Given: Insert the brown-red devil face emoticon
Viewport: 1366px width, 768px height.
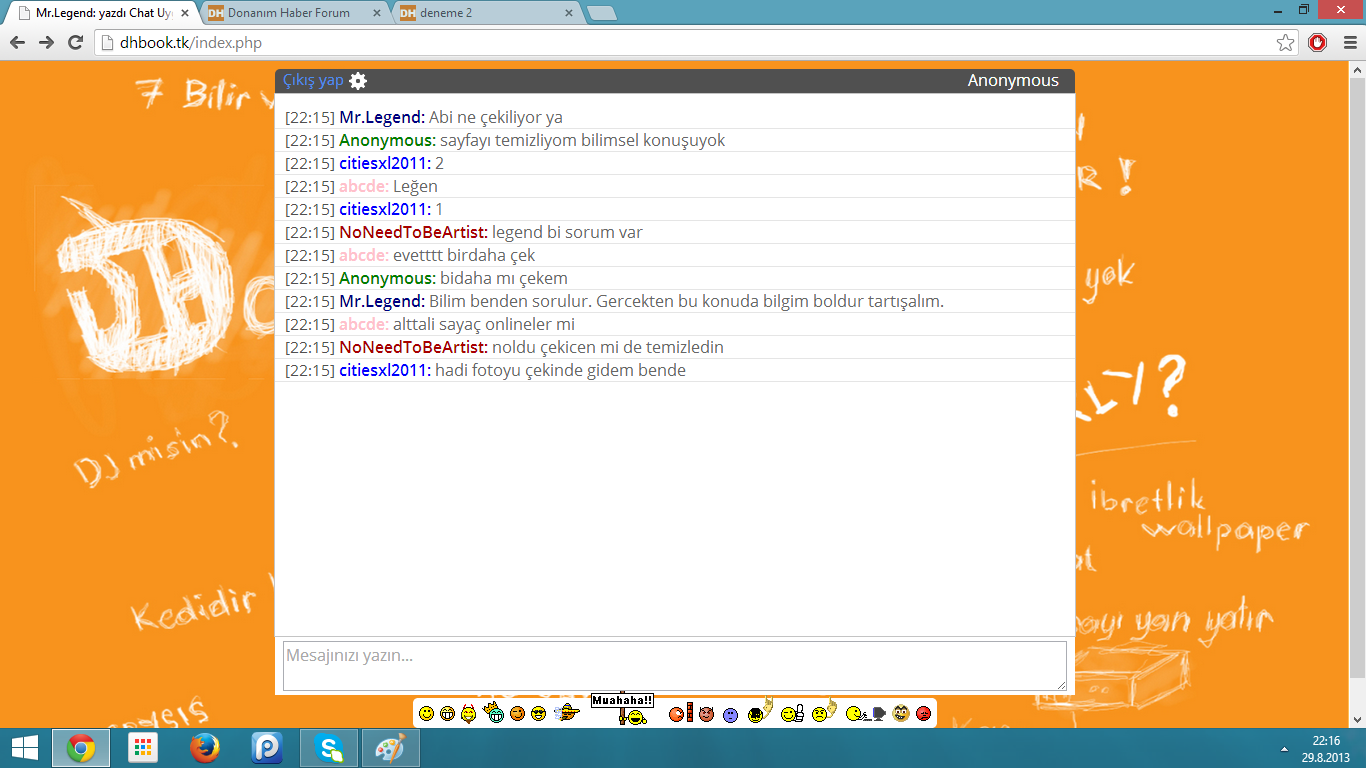Looking at the screenshot, I should 706,714.
